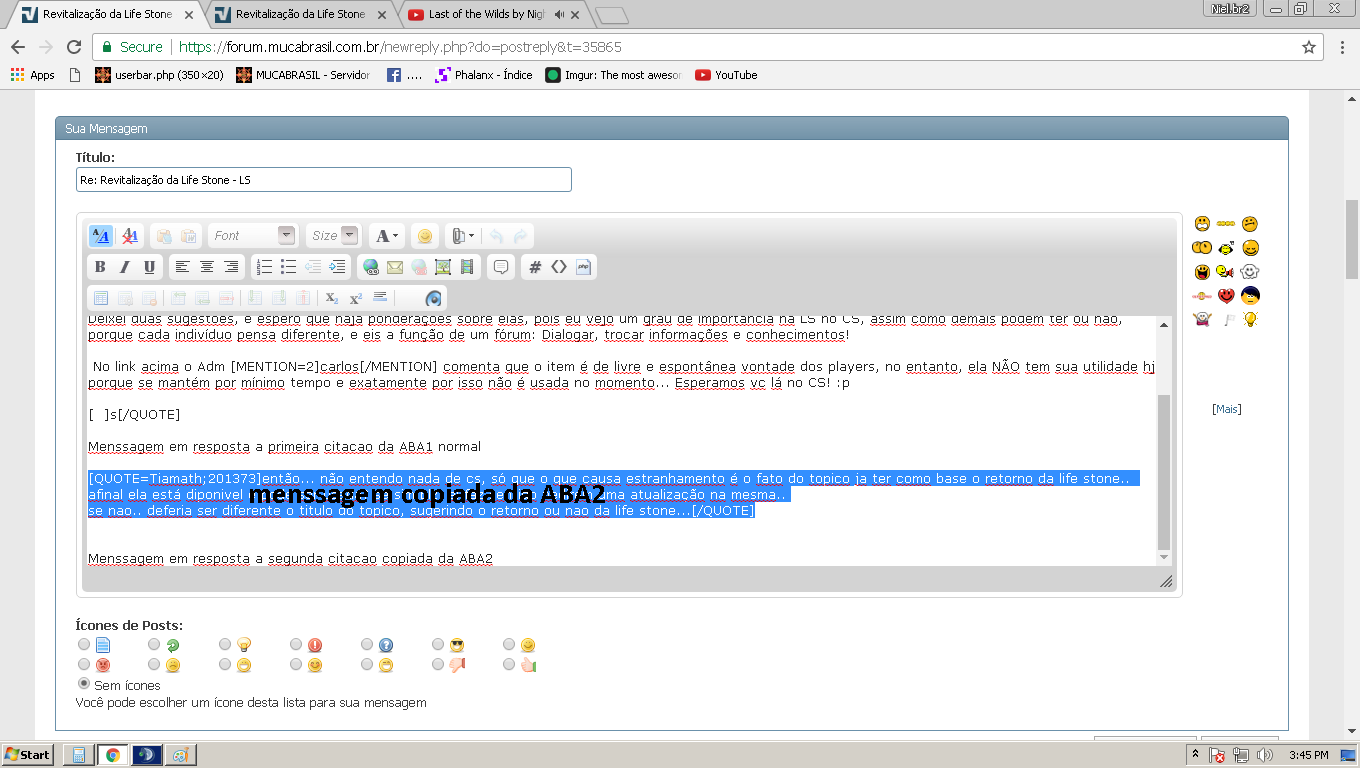Insert an image with the picture icon
Image resolution: width=1360 pixels, height=768 pixels.
443,267
